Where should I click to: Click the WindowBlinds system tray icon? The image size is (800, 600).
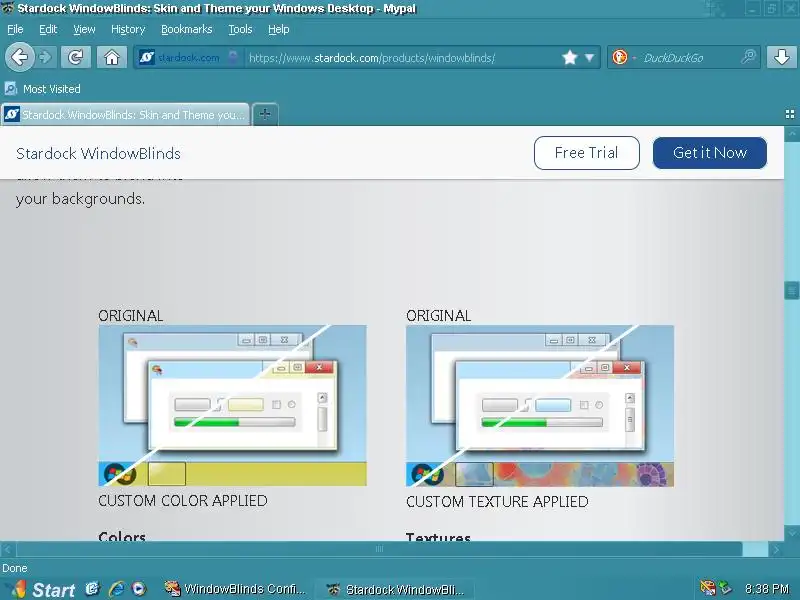(708, 588)
